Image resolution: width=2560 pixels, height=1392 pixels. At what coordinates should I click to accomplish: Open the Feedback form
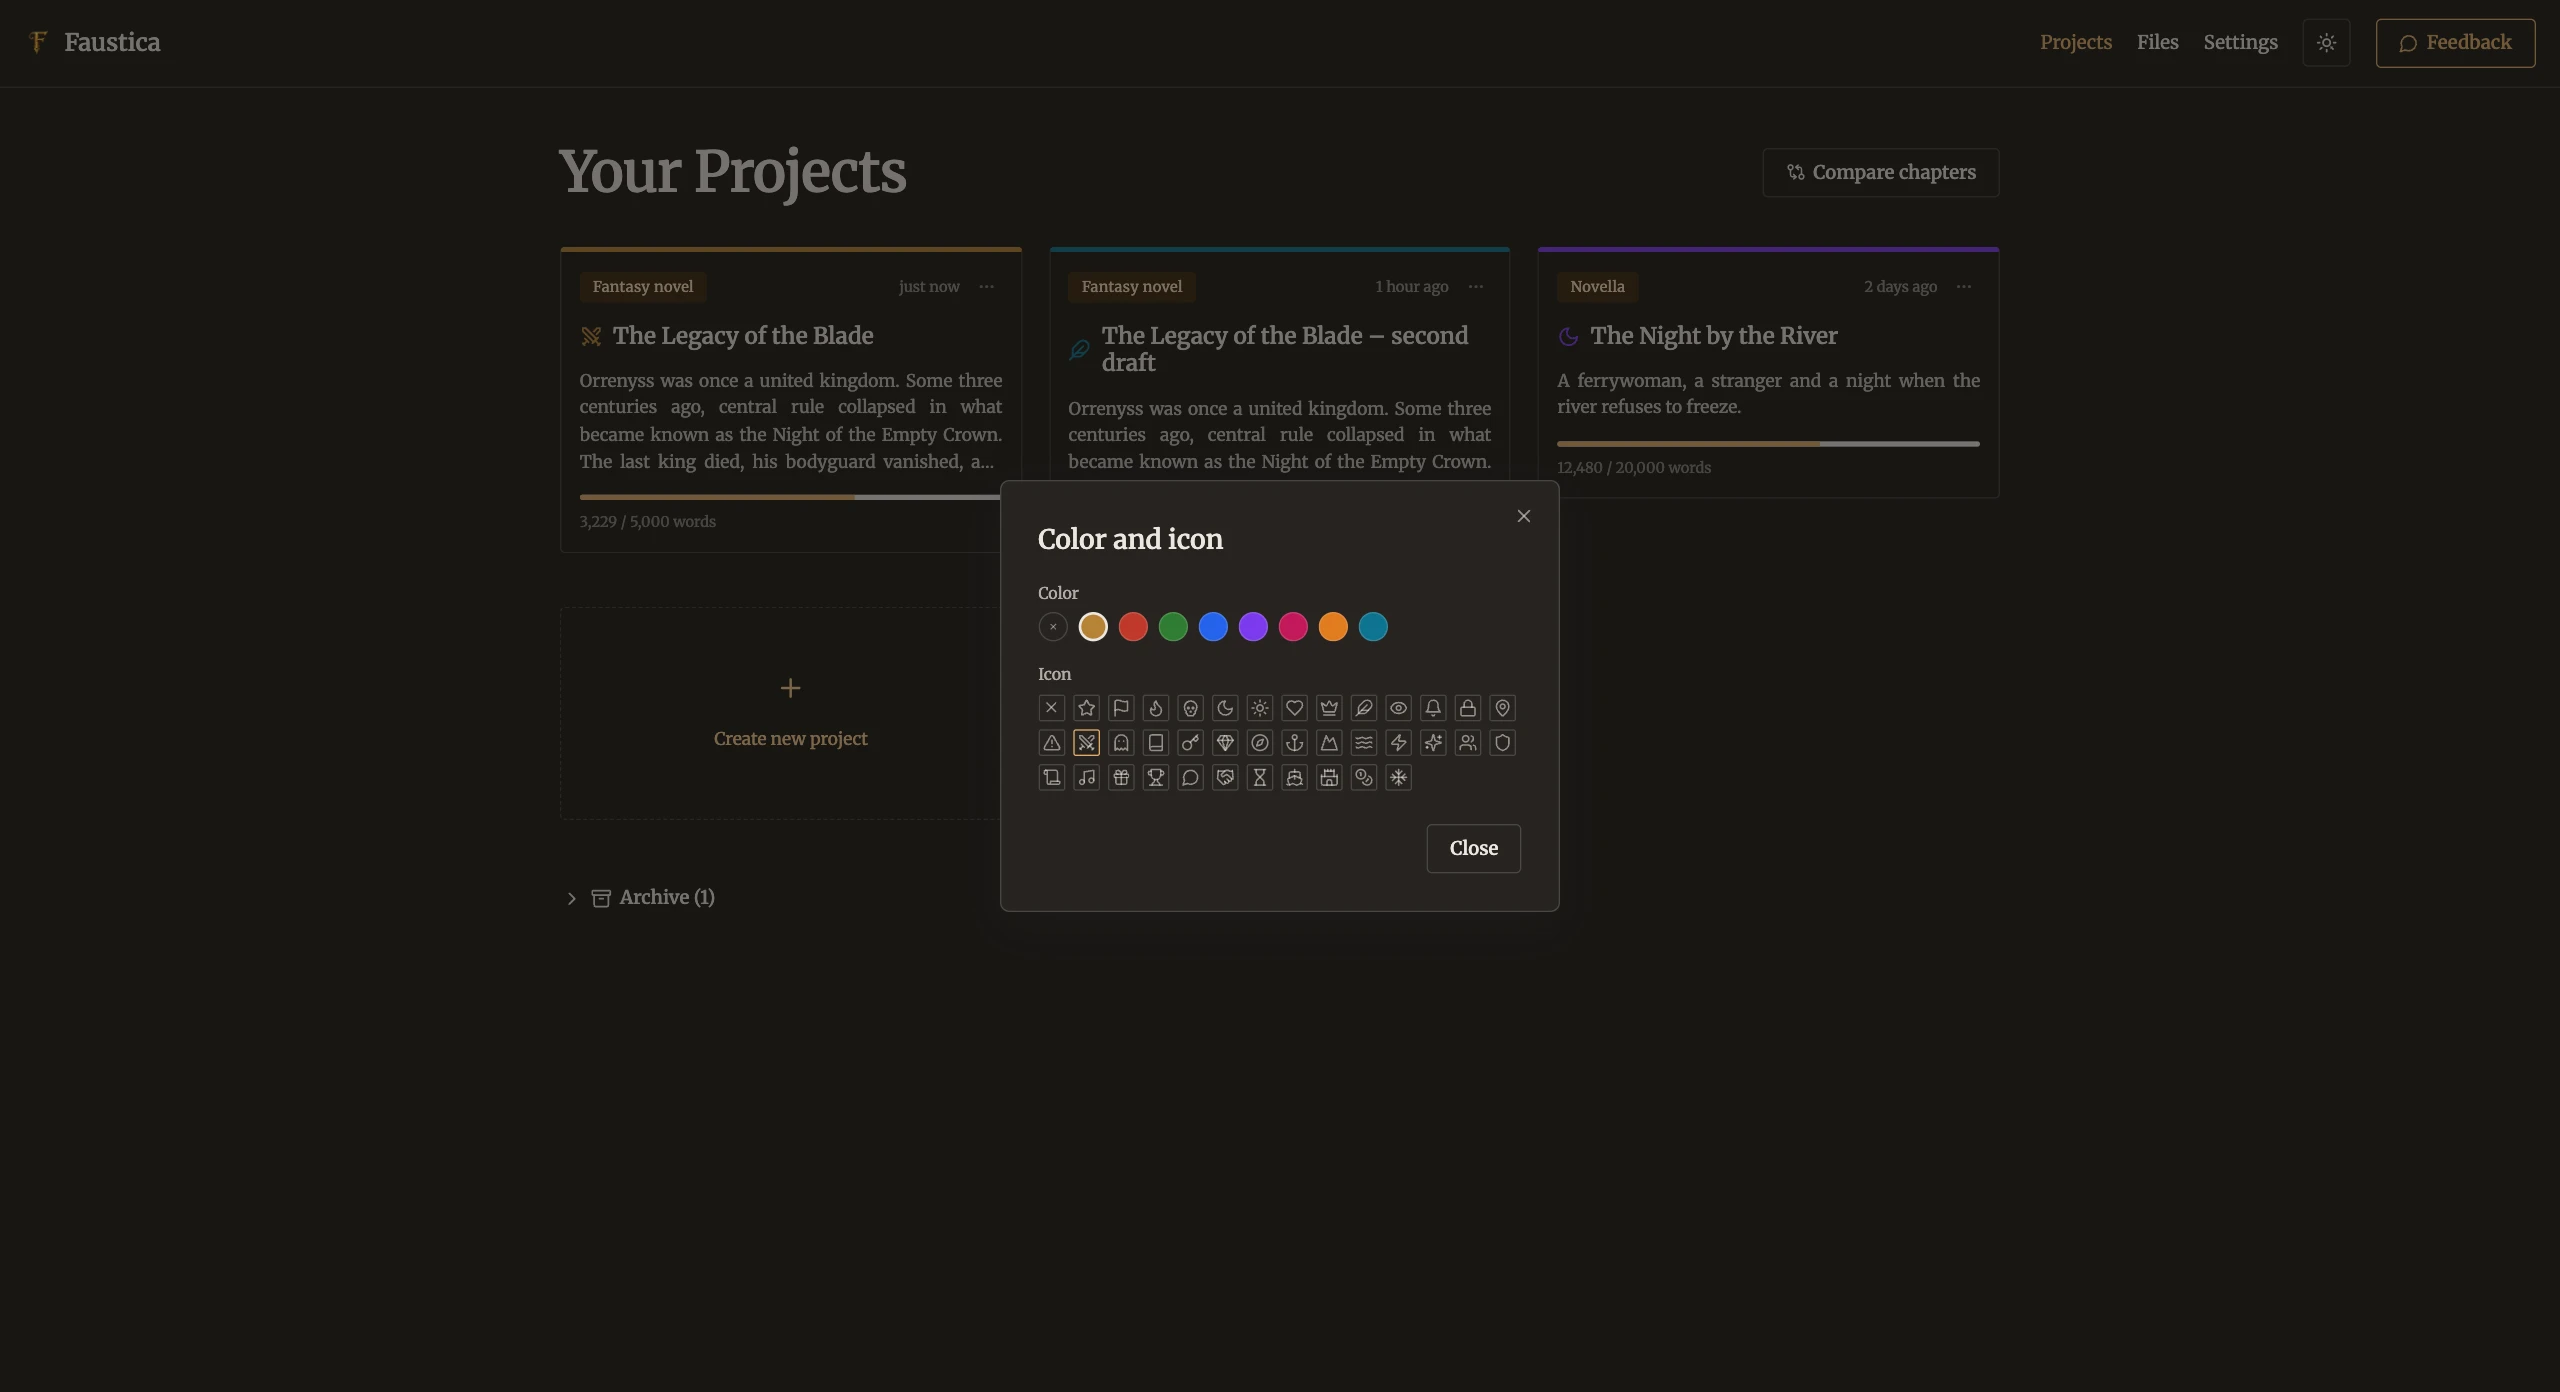[2455, 43]
